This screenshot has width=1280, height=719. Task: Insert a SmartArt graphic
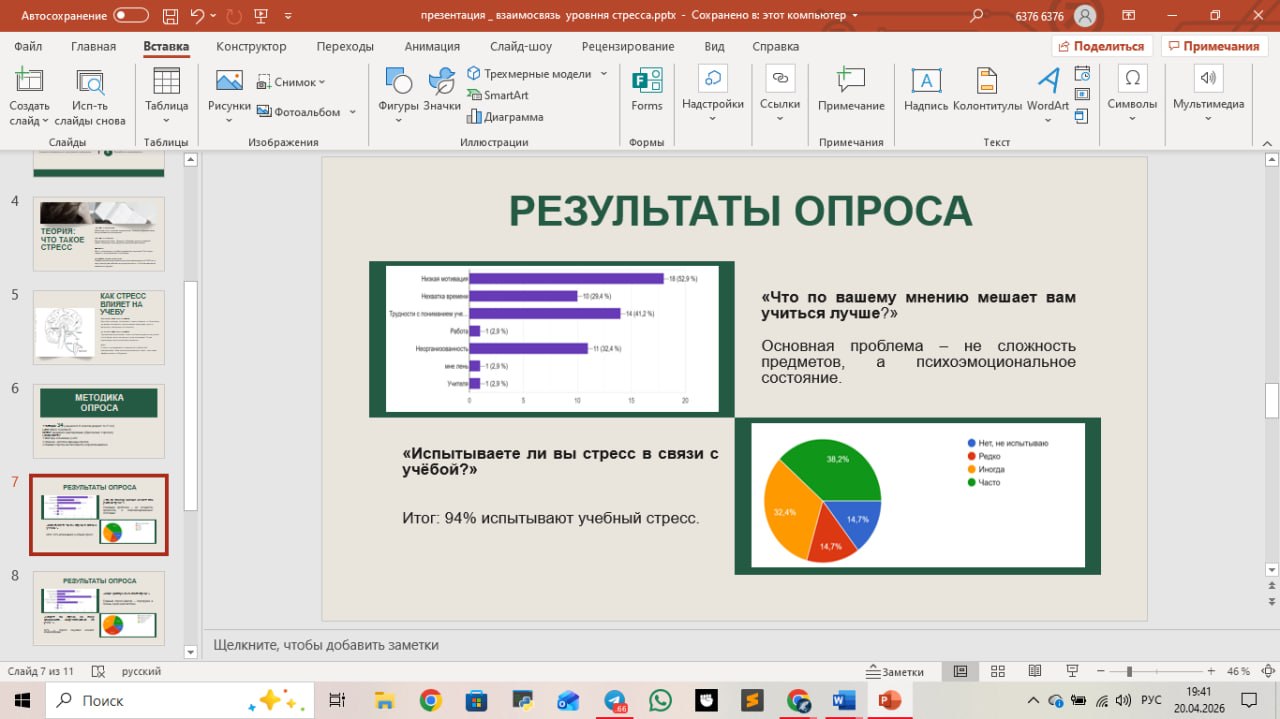(497, 95)
